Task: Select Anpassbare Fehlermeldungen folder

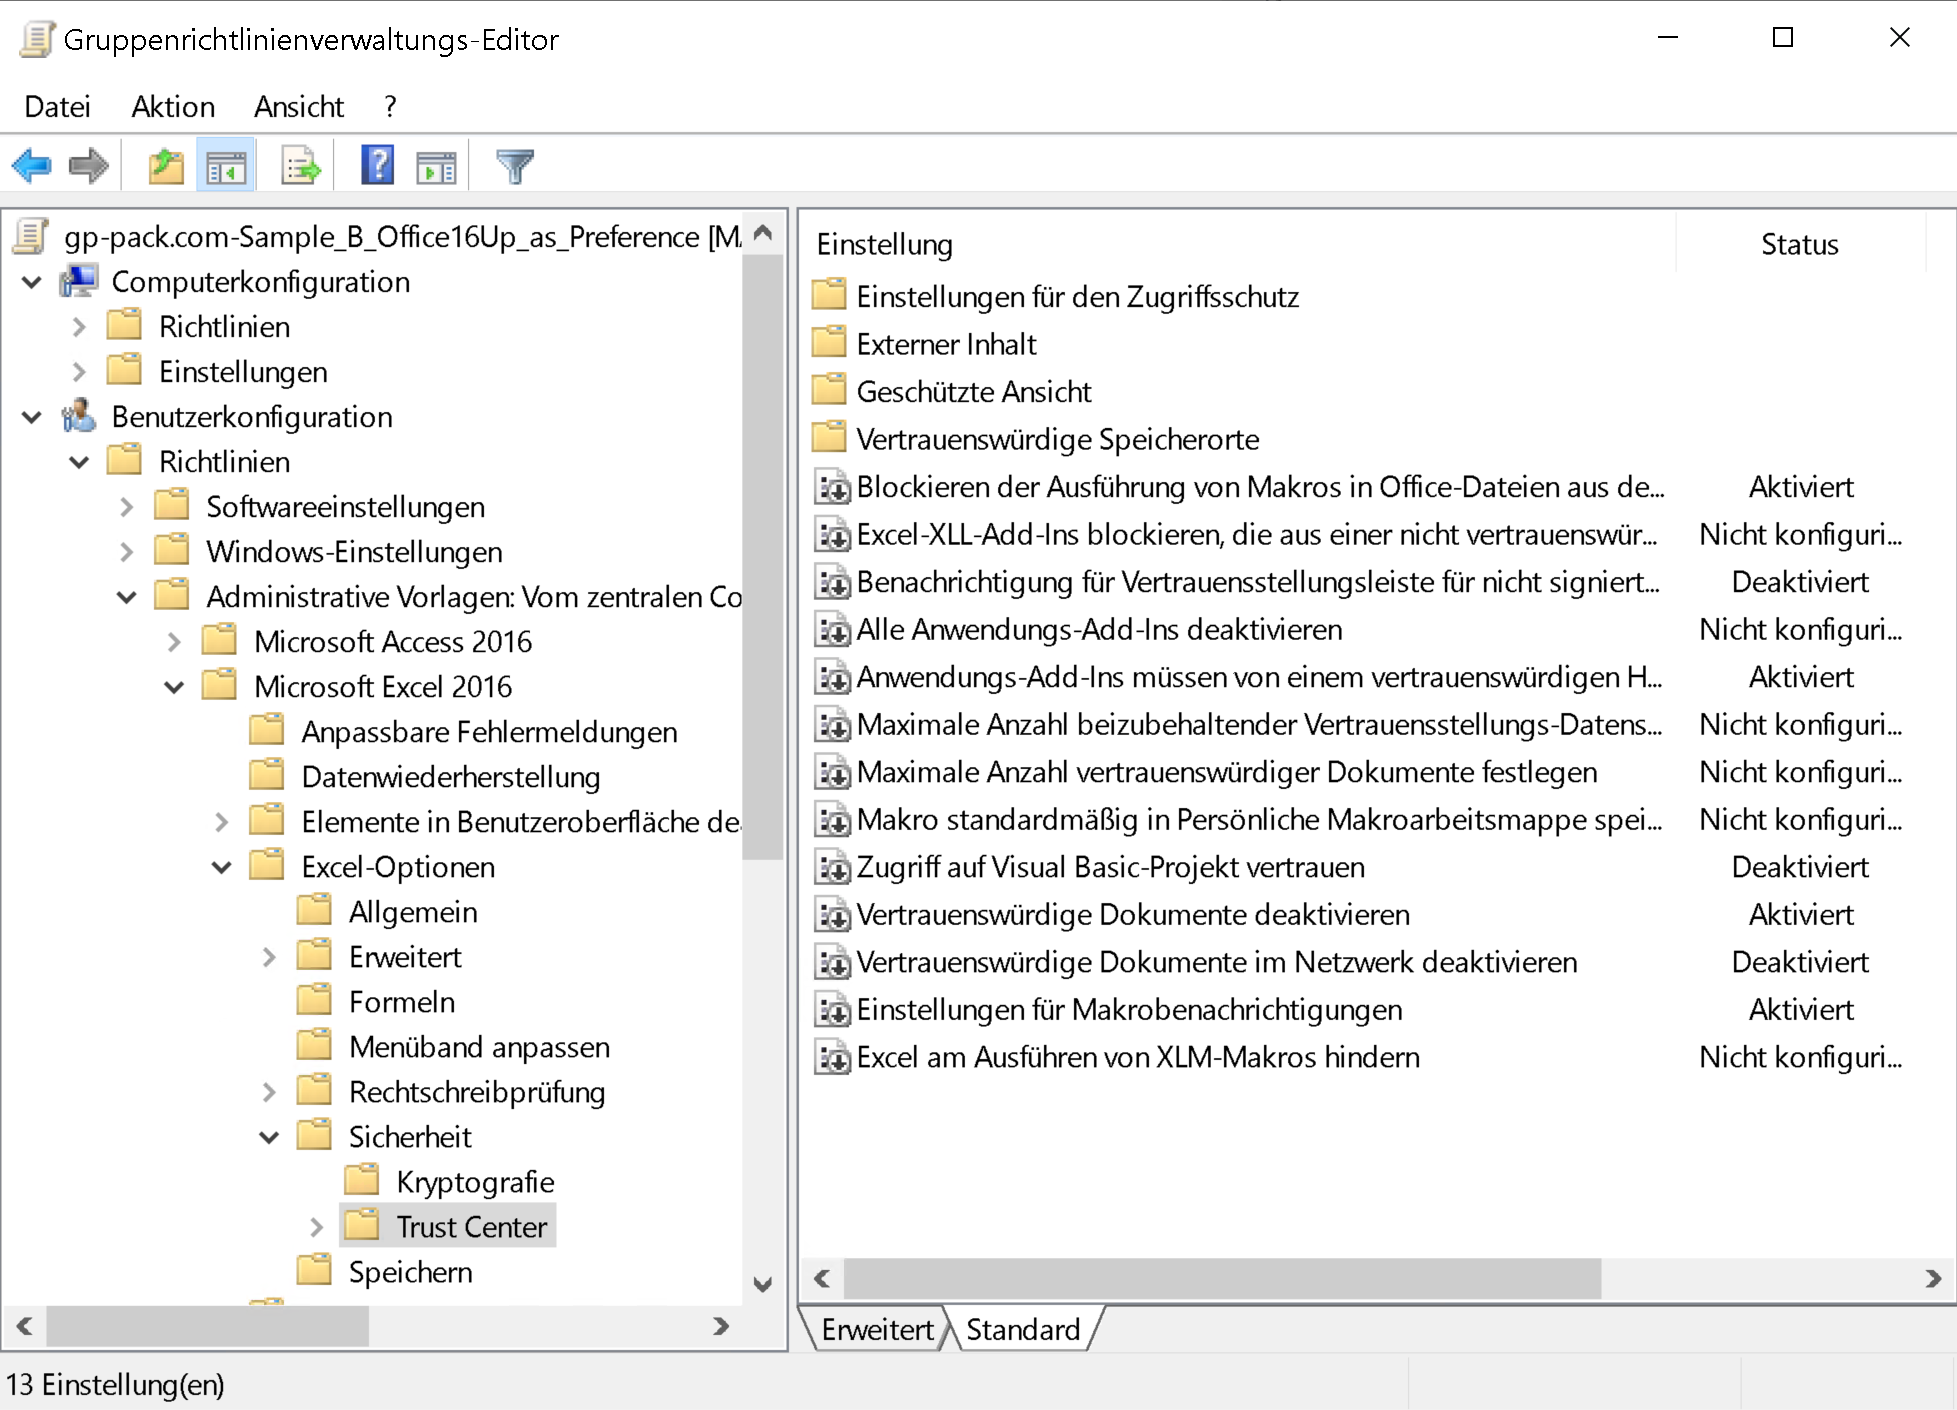Action: point(489,732)
